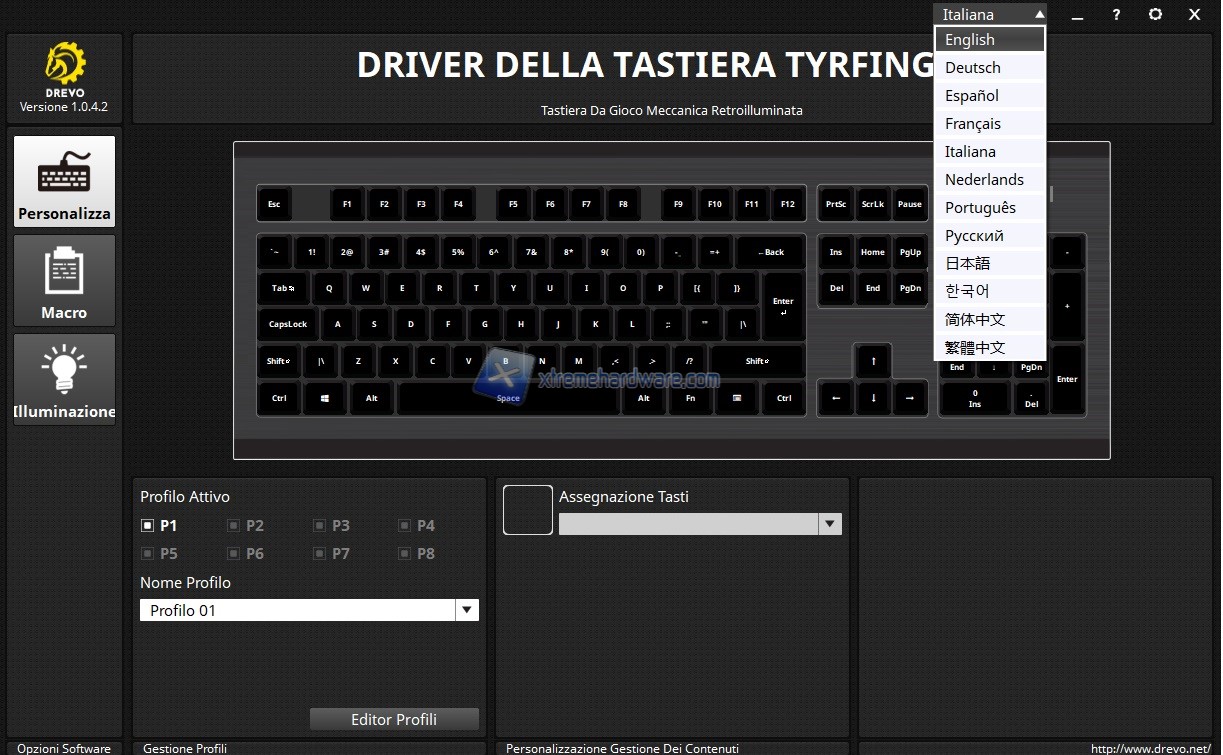This screenshot has height=755, width=1223.
Task: Click the question mark help icon
Action: [1116, 15]
